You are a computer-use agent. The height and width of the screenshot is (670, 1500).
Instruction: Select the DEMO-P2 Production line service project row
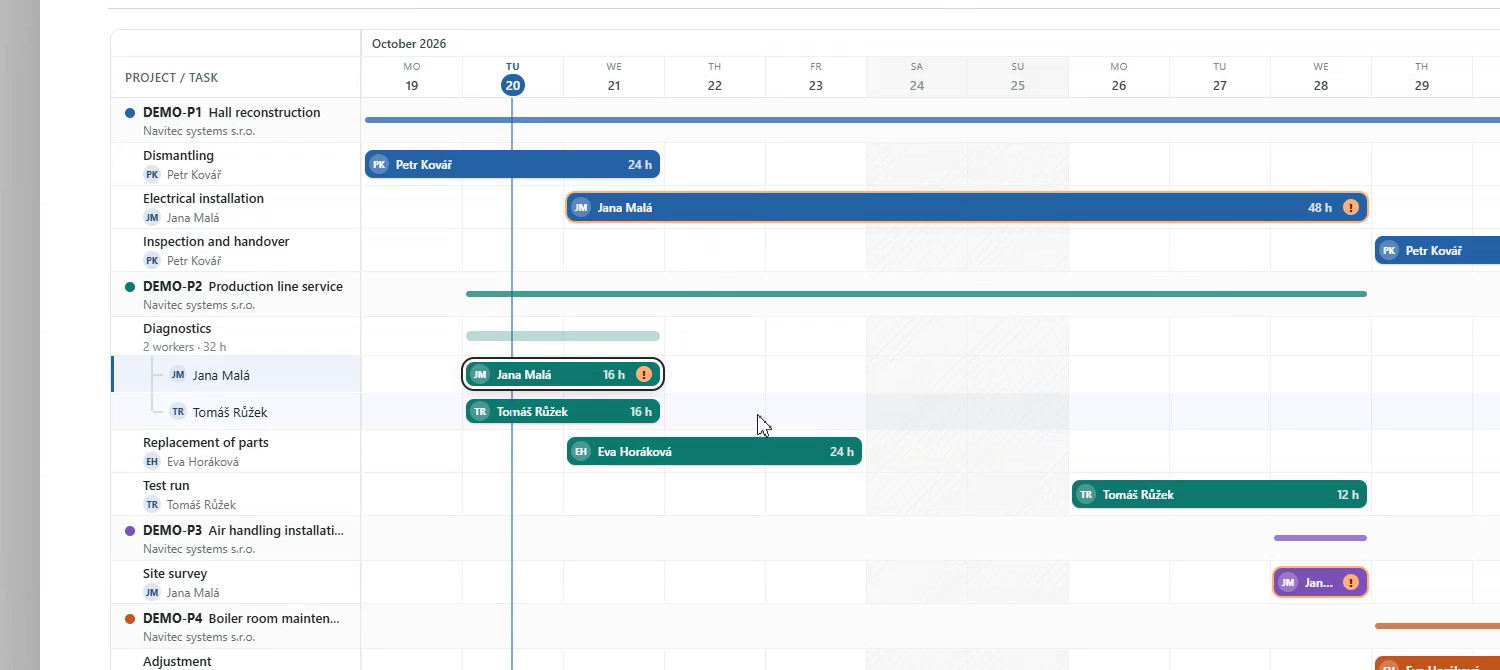pos(236,295)
